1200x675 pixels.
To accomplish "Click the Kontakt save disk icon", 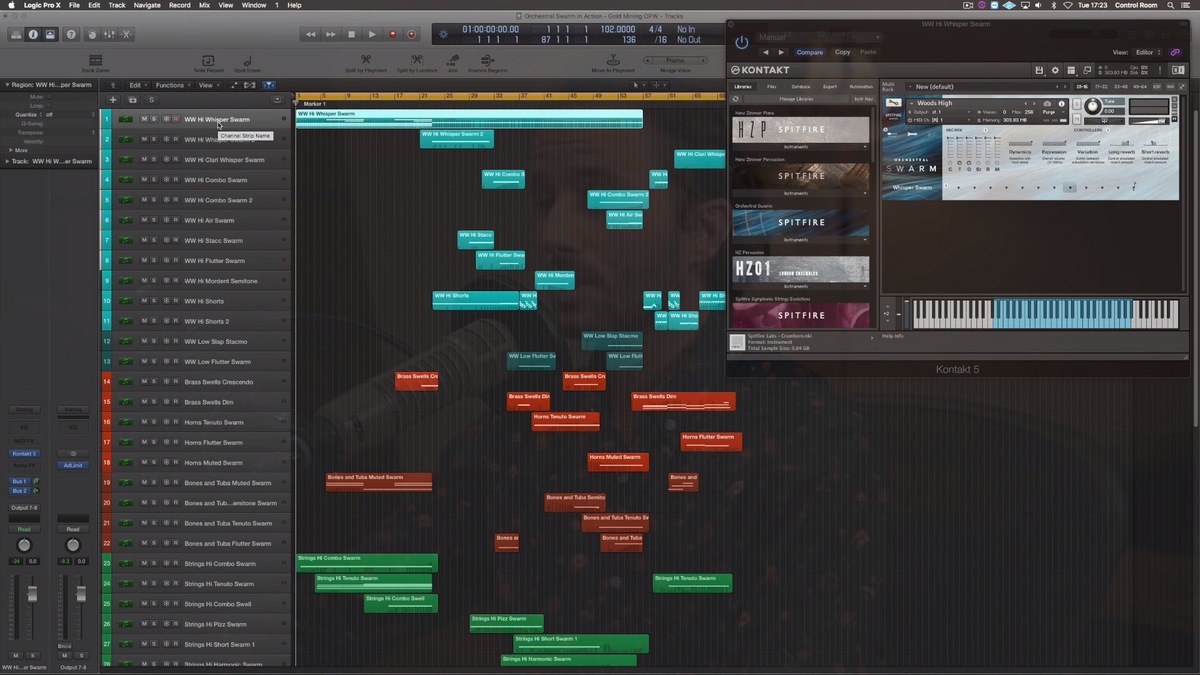I will pyautogui.click(x=1039, y=70).
